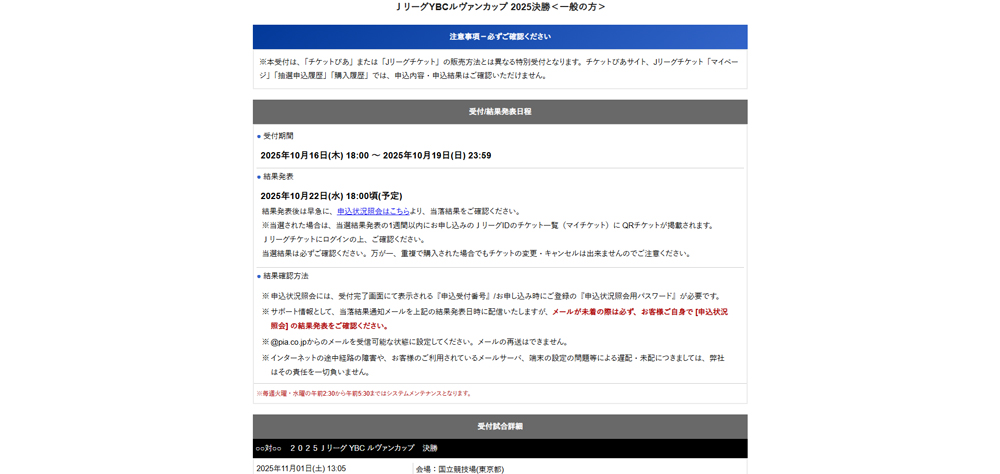This screenshot has width=1000, height=474.
Task: Click the 2025年10月22日(水) 18:00頃(予定) result date
Action: tap(331, 196)
